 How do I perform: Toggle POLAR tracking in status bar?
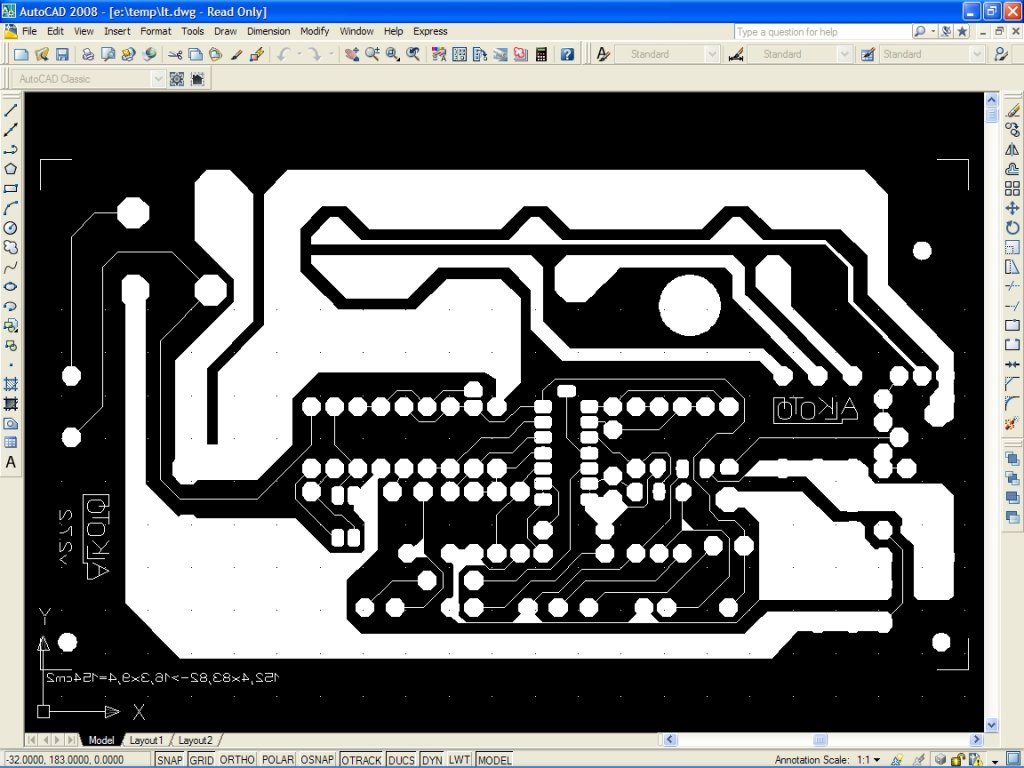[x=278, y=760]
